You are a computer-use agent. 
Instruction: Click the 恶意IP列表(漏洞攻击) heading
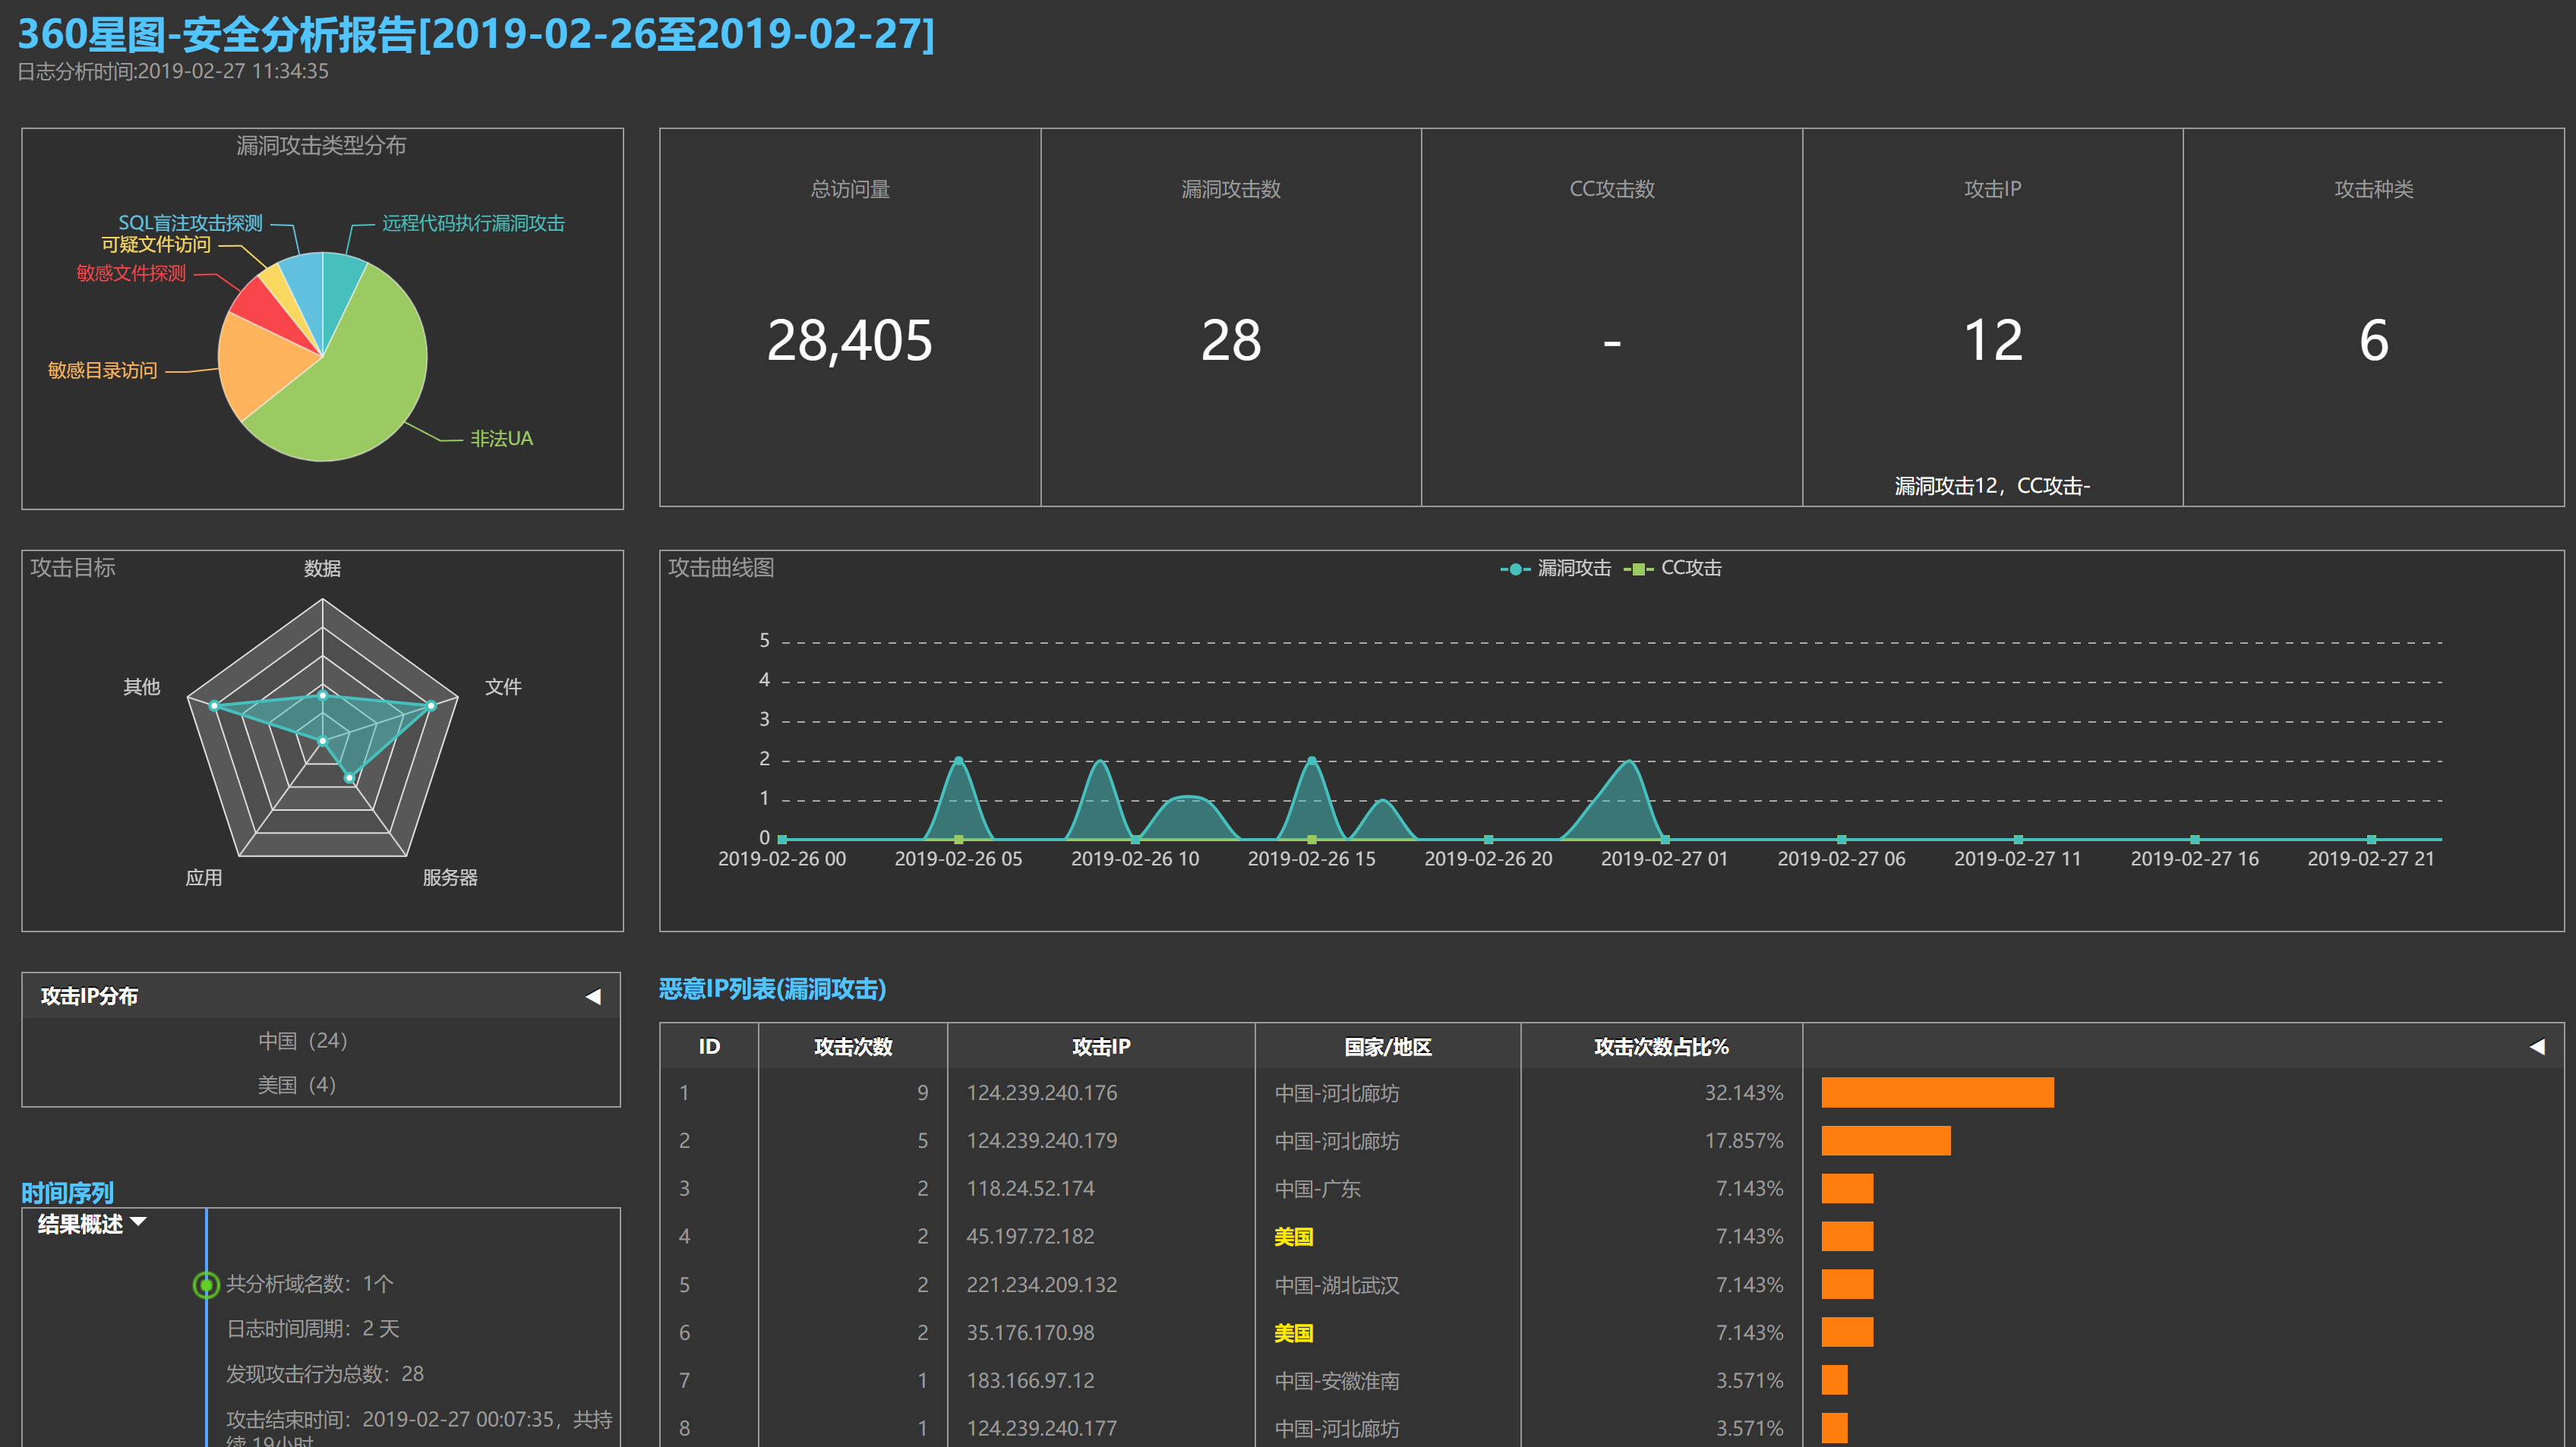click(772, 988)
